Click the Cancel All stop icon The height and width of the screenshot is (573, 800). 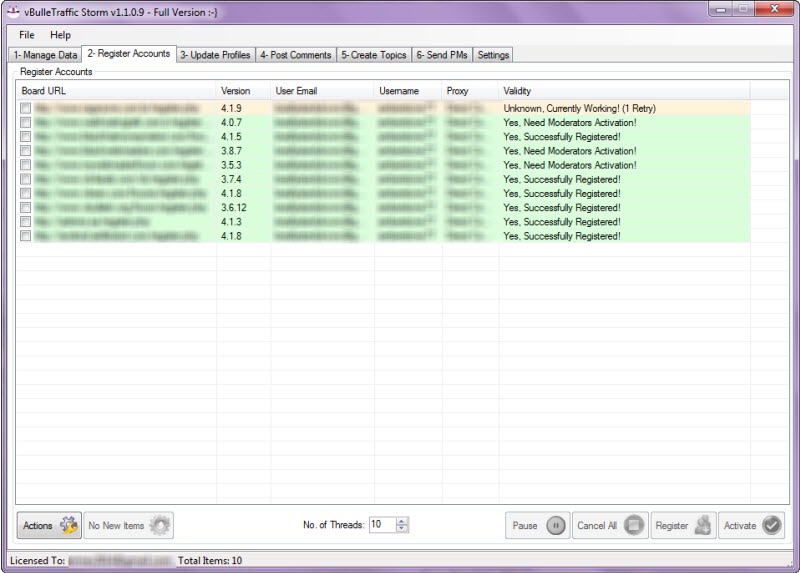(634, 525)
